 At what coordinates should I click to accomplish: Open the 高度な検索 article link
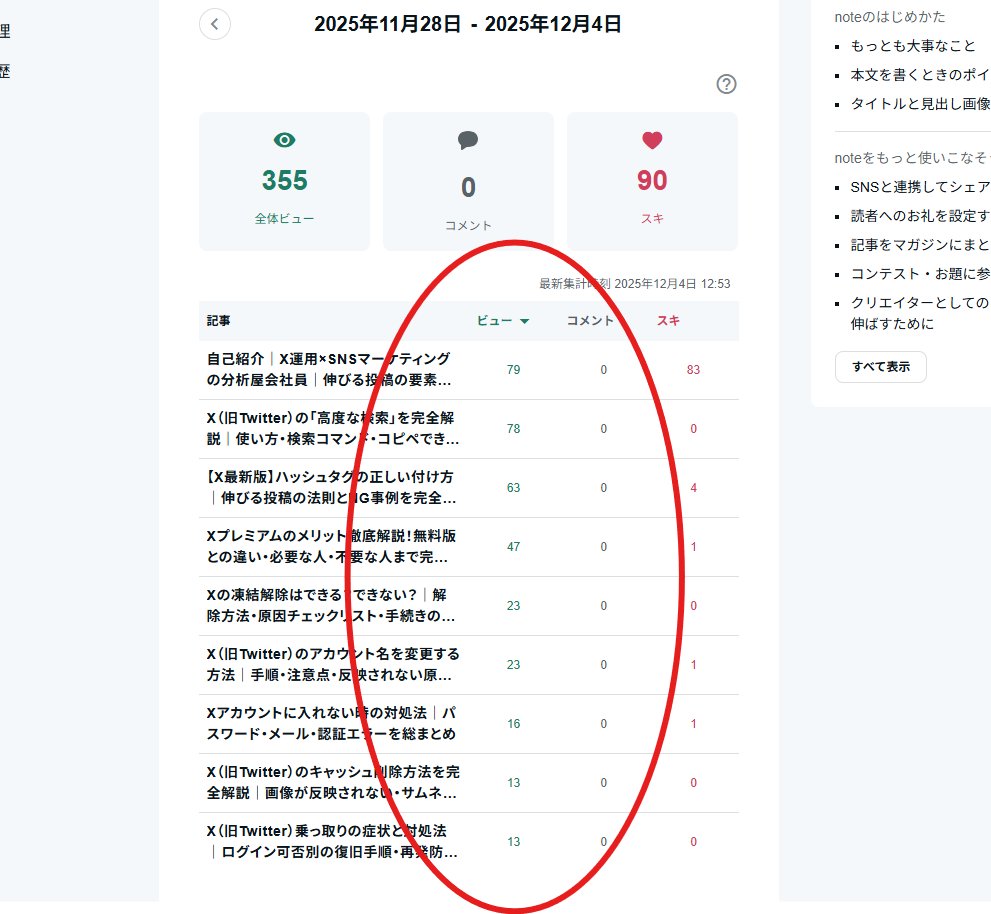click(332, 428)
